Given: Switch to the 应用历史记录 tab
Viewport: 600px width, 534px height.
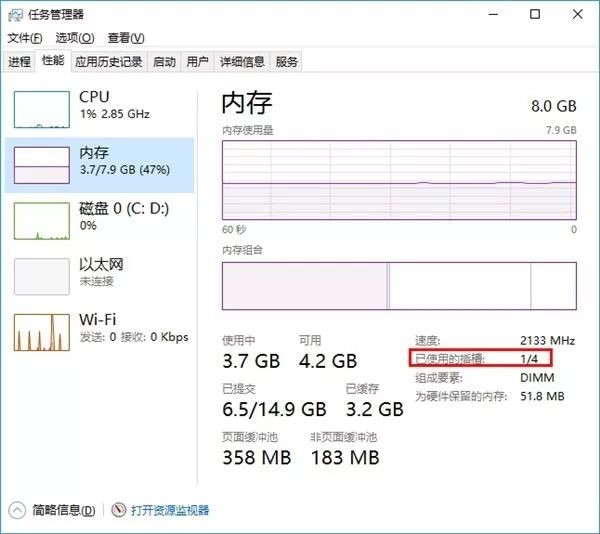Looking at the screenshot, I should (x=108, y=62).
